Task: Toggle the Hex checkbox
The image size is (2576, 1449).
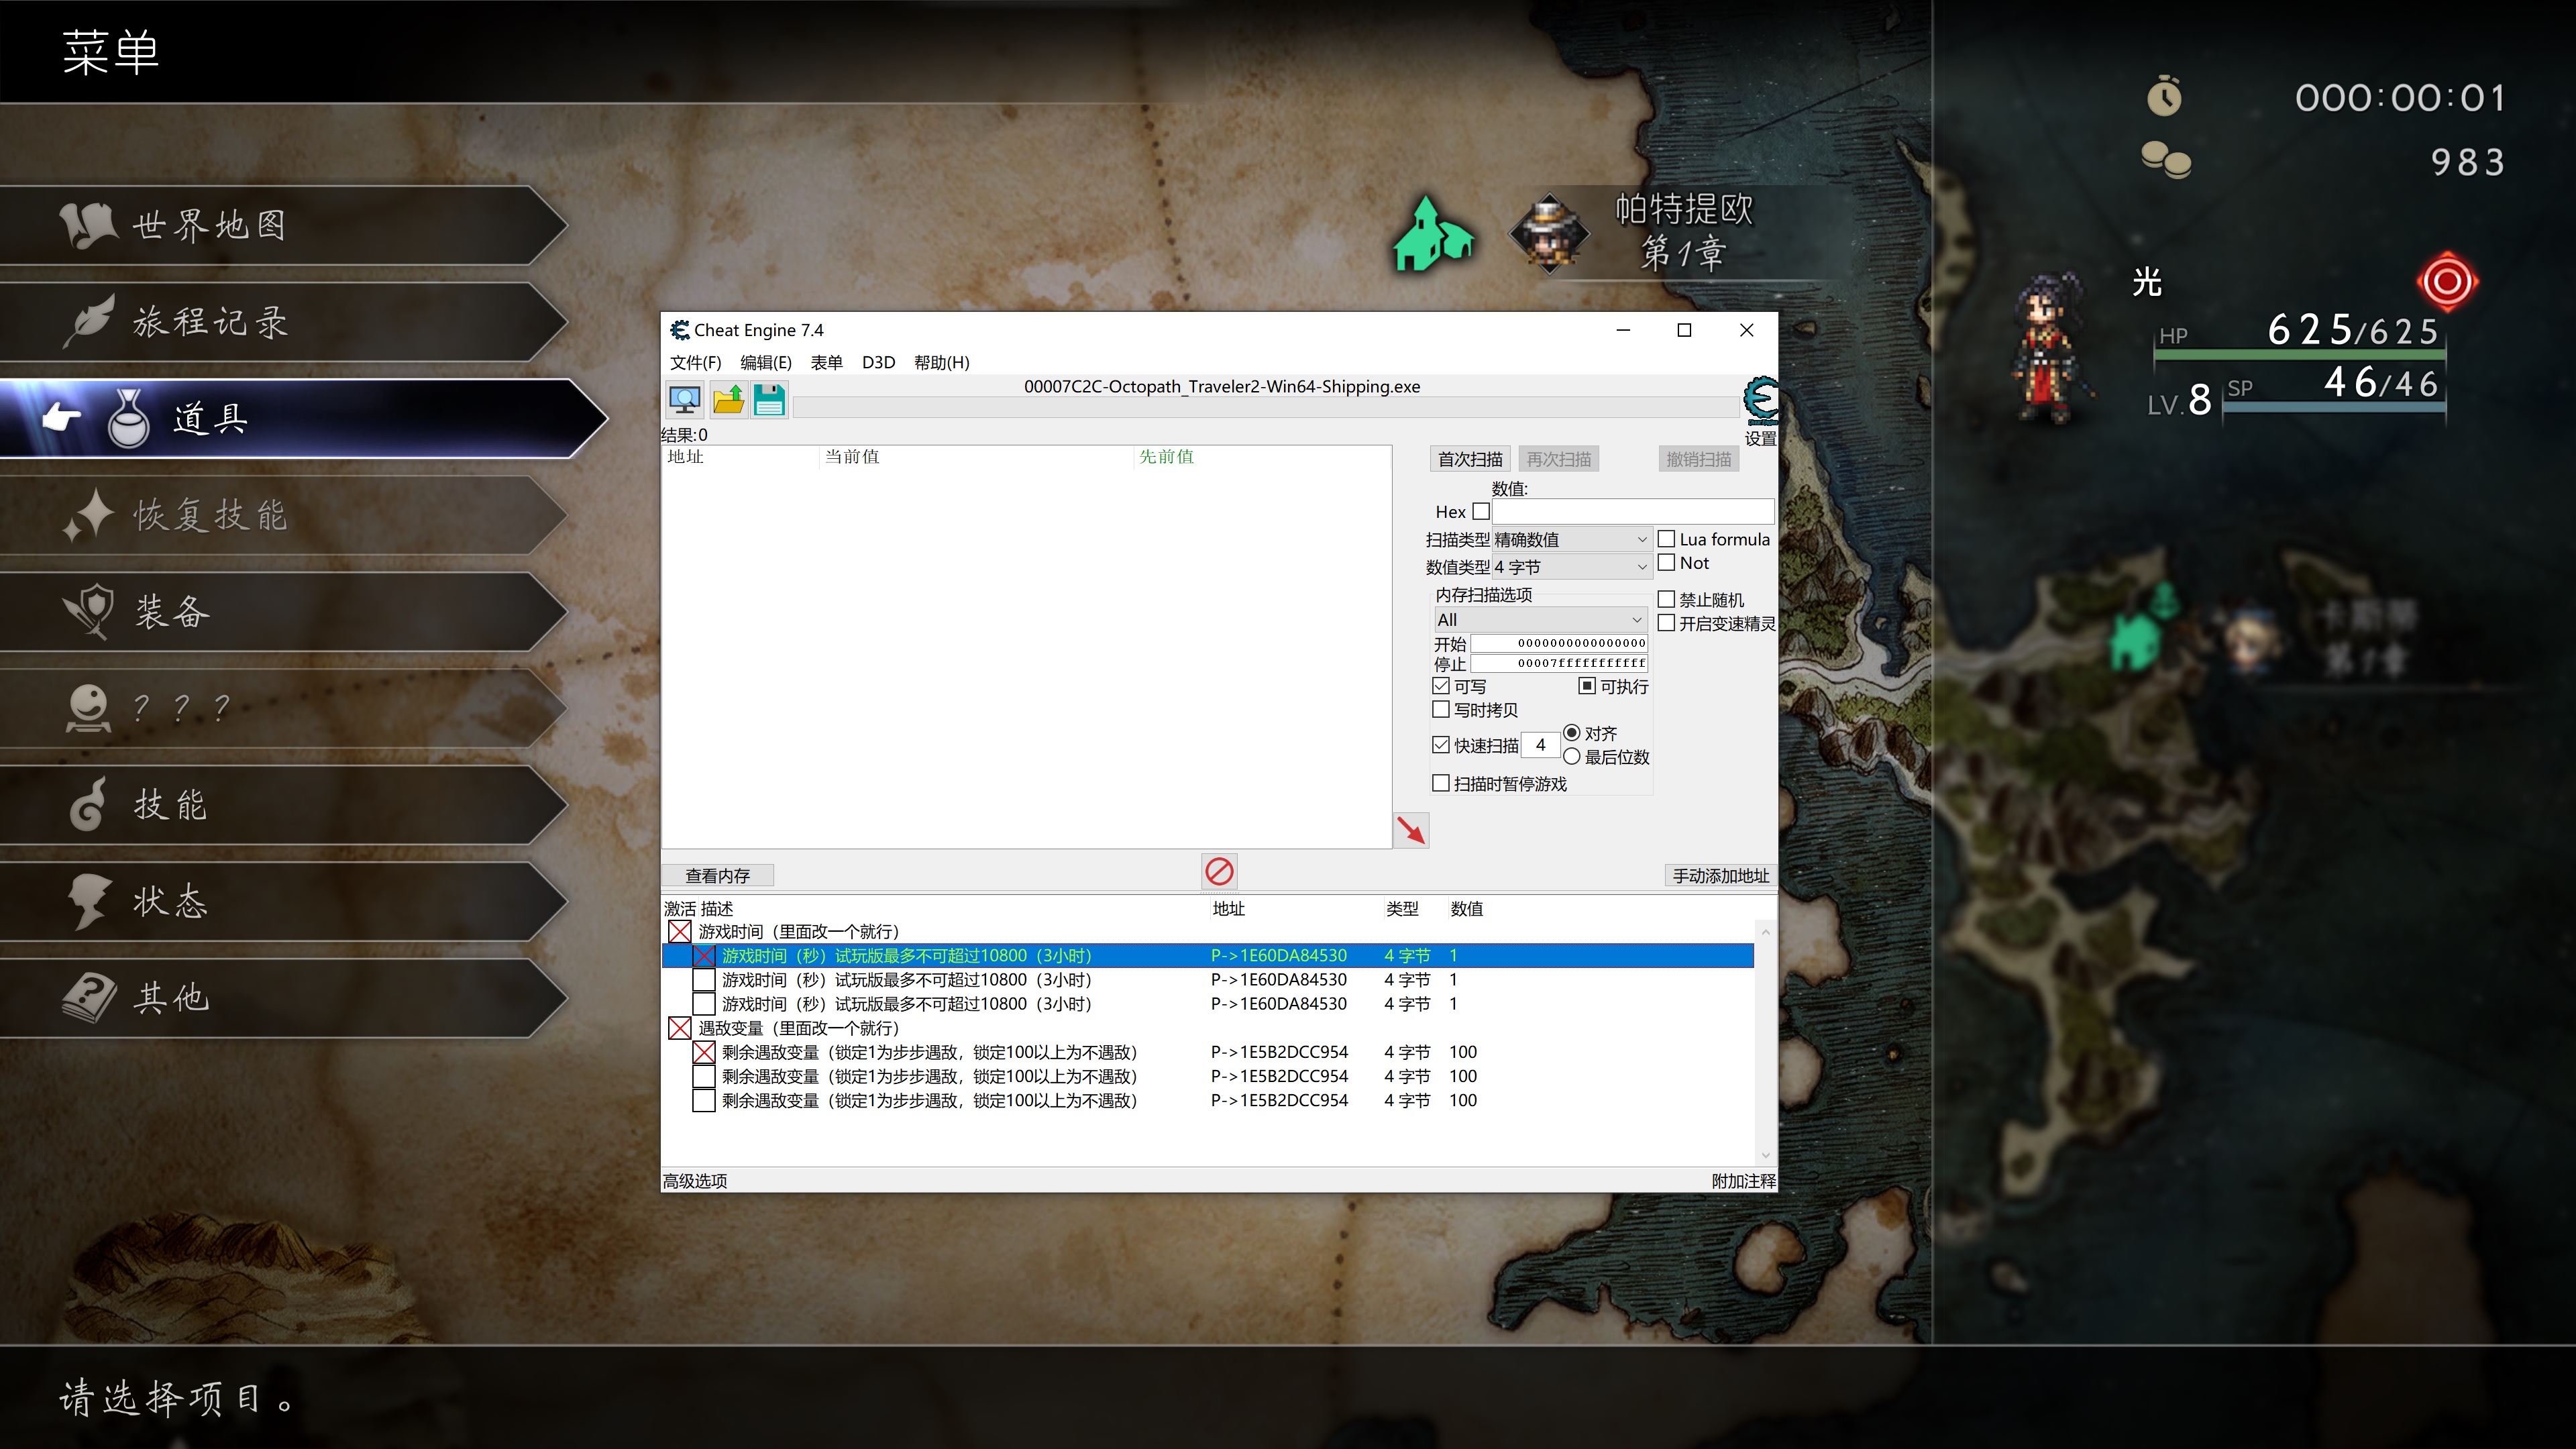Action: (x=1481, y=512)
